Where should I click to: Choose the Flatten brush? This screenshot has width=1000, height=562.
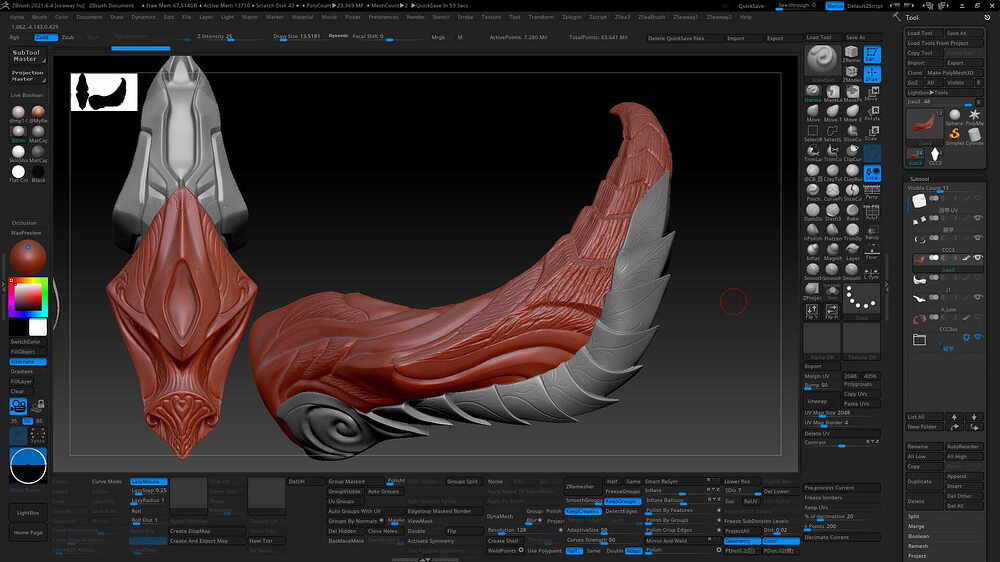832,230
